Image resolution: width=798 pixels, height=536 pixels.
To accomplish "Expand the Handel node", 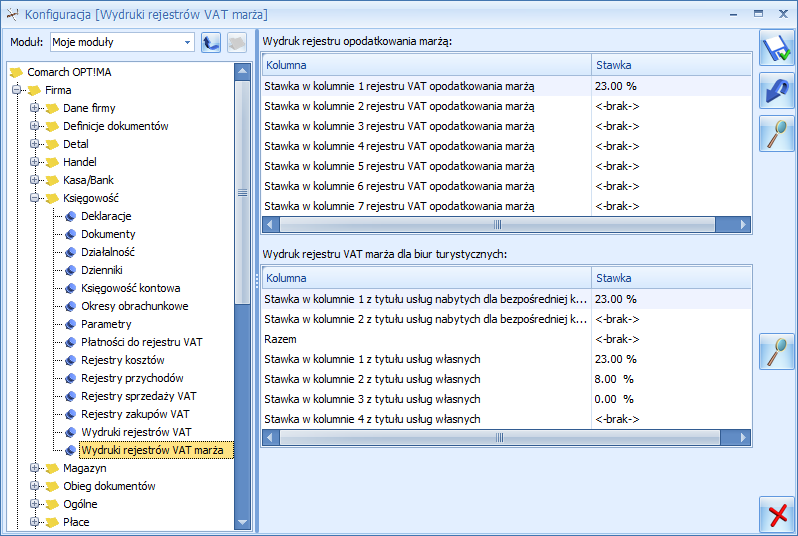I will (35, 162).
